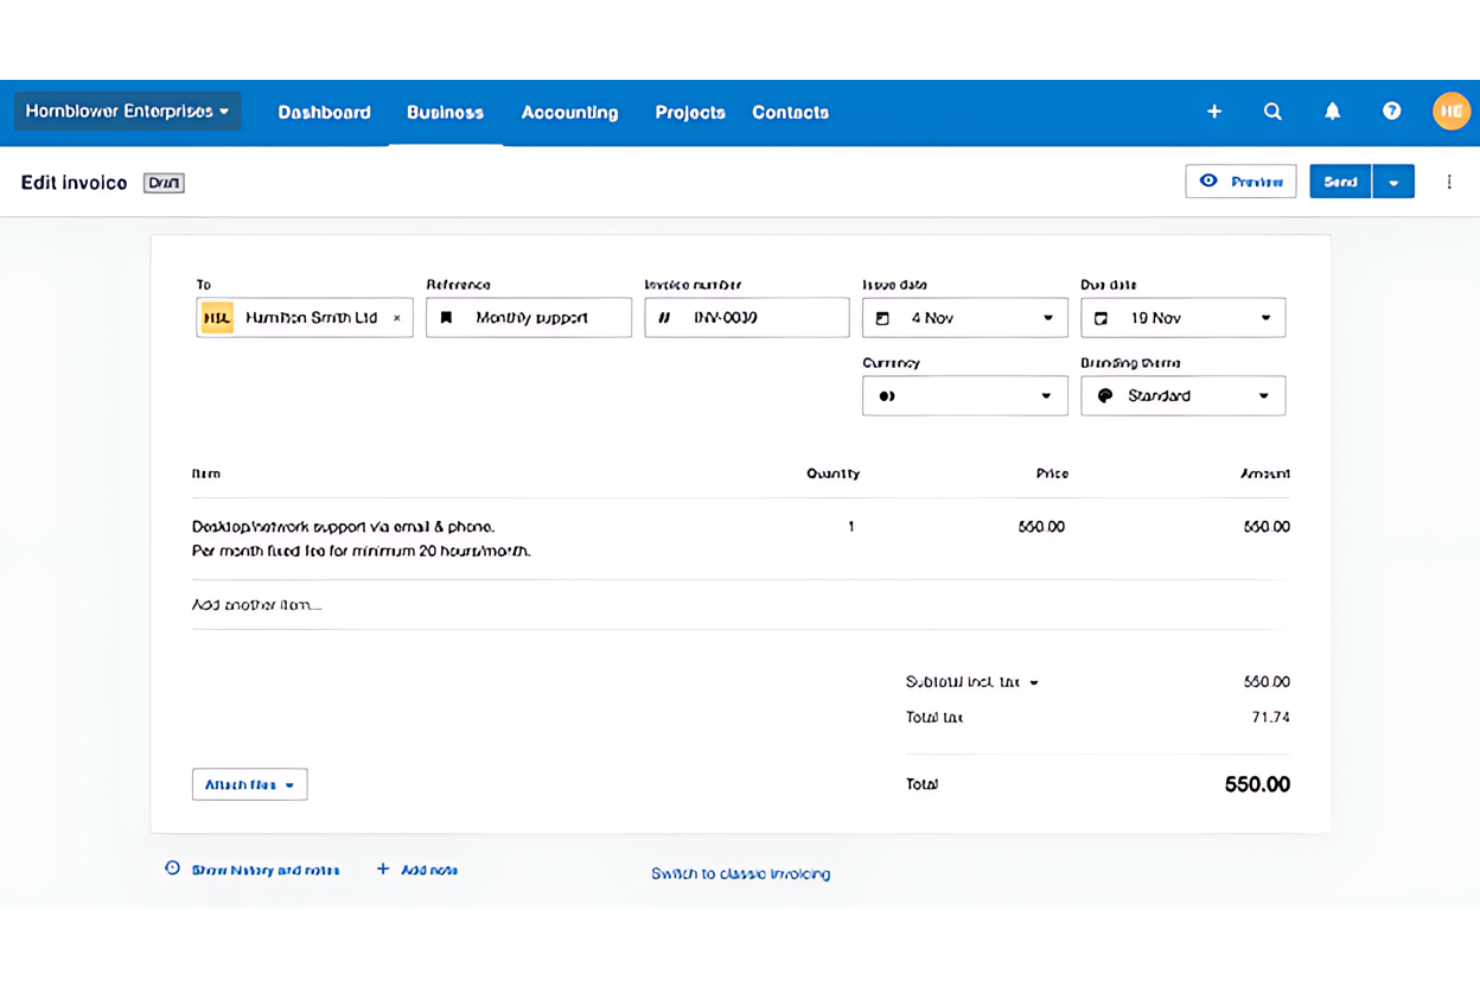The image size is (1480, 987).
Task: Click the Subtotal value 550.00
Action: [1266, 682]
